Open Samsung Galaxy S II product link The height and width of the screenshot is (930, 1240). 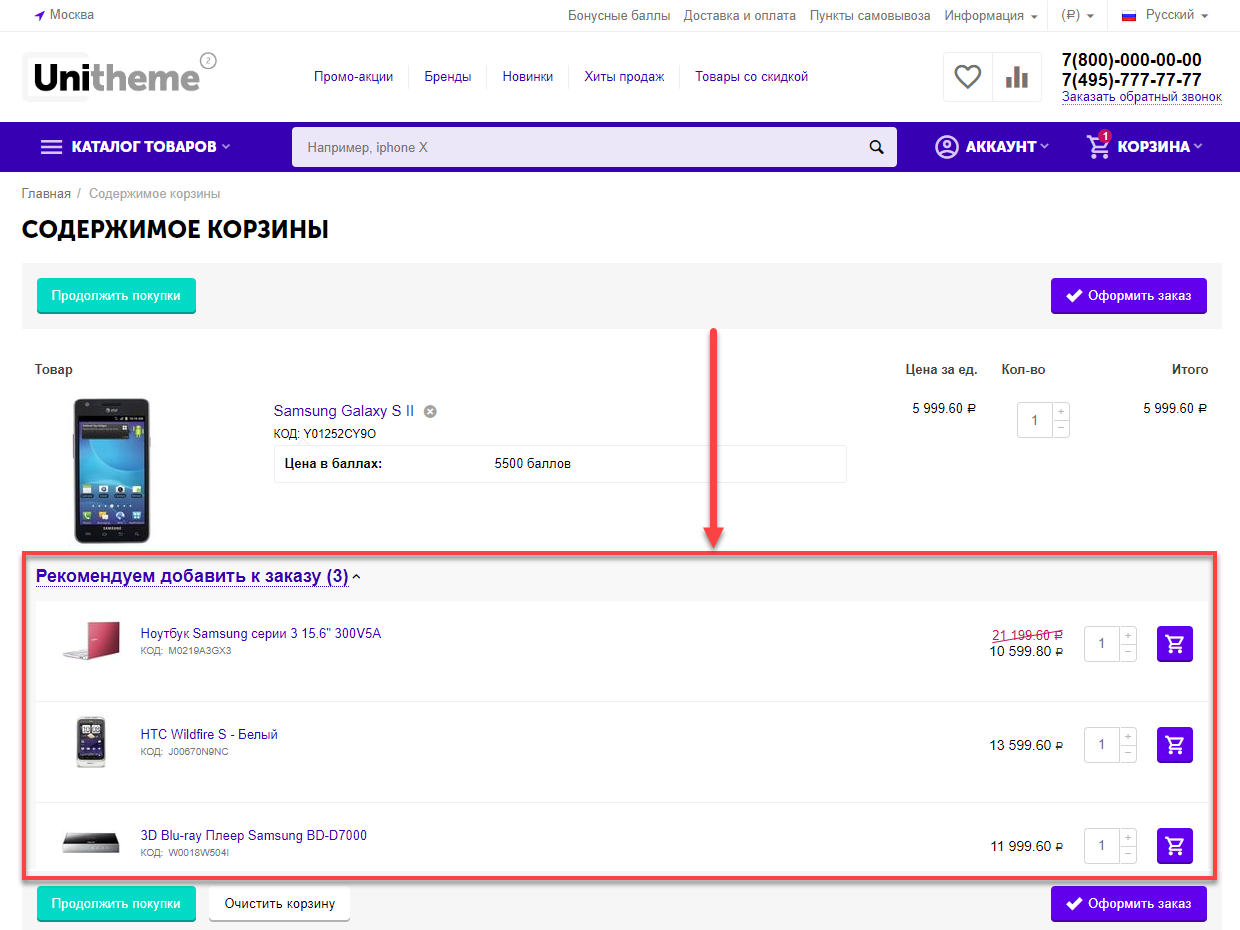coord(344,411)
